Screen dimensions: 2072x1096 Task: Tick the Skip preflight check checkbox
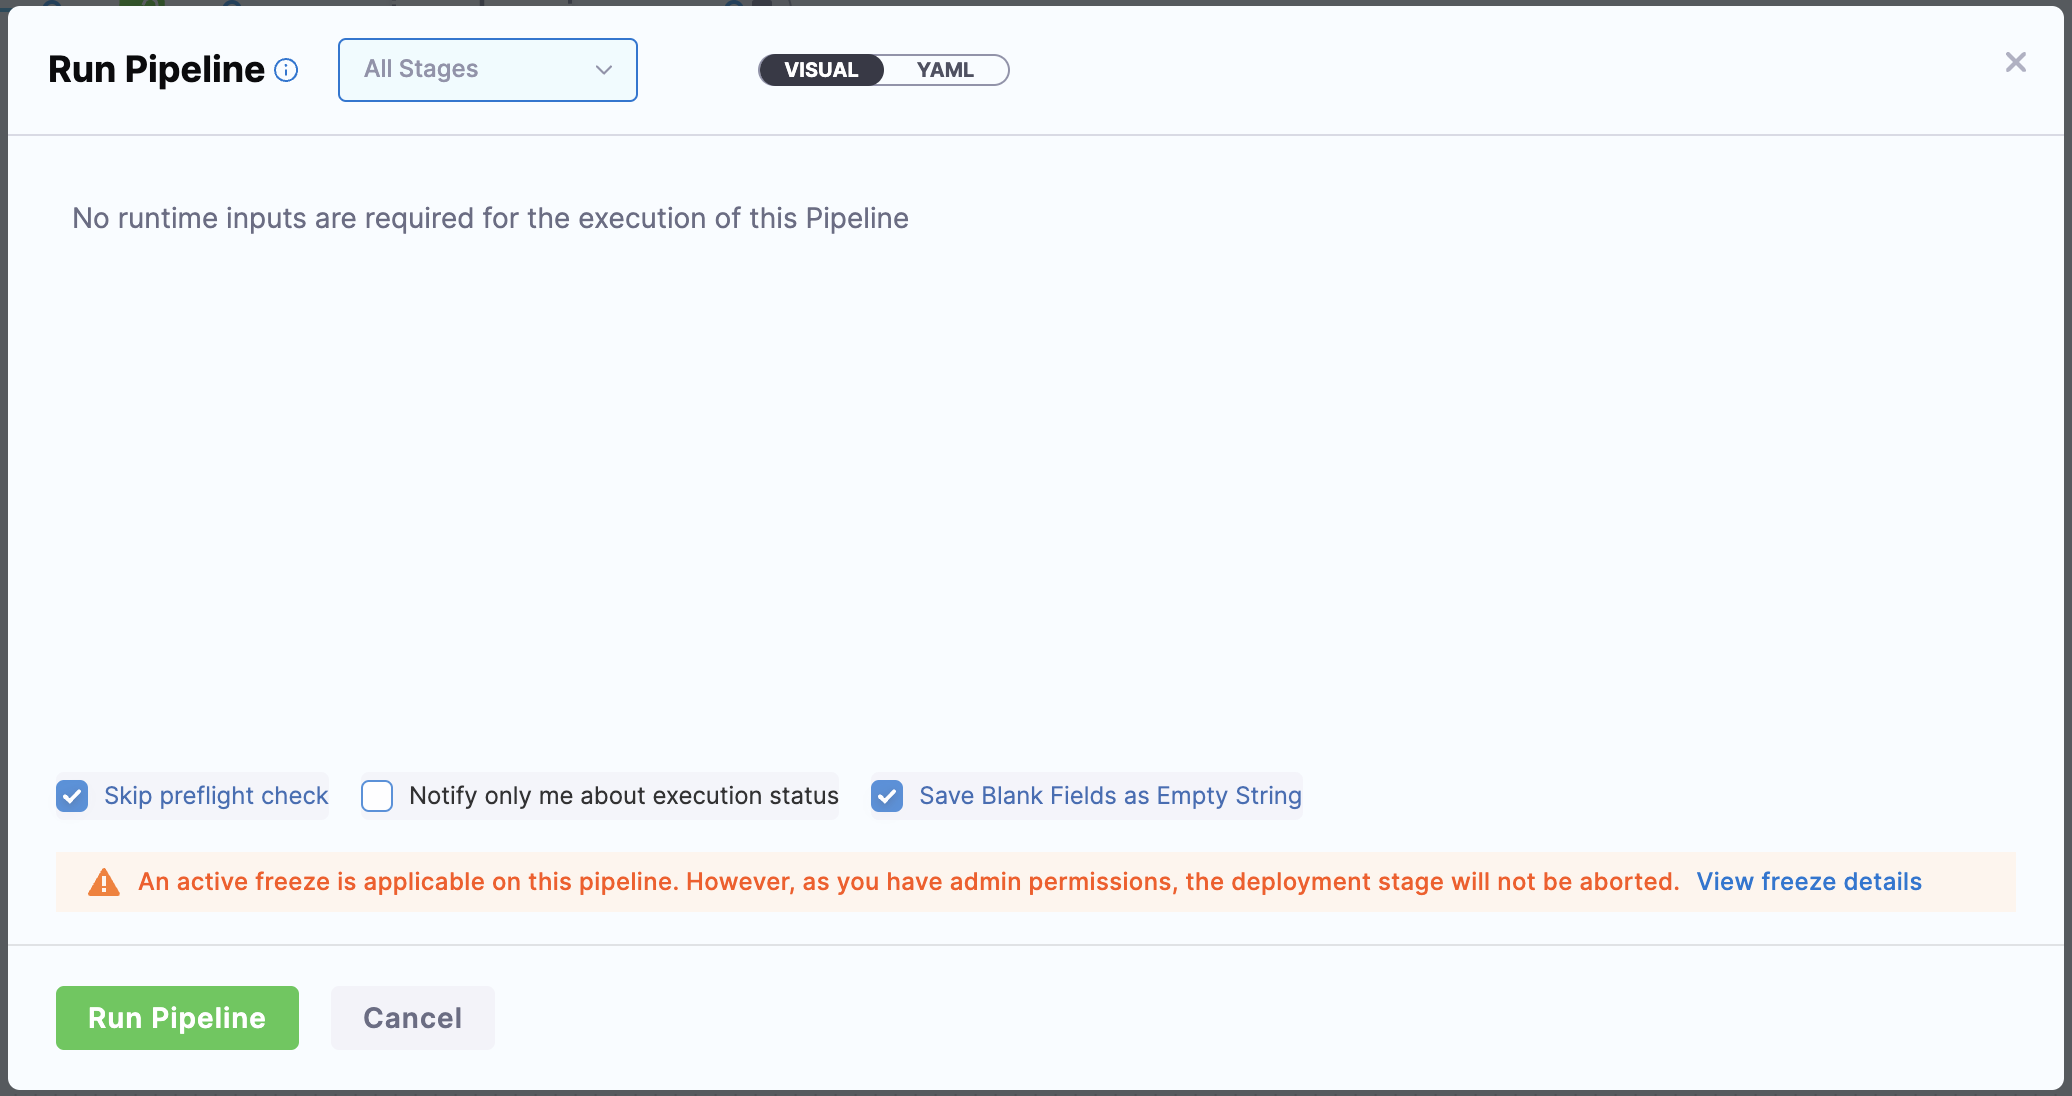click(x=72, y=796)
